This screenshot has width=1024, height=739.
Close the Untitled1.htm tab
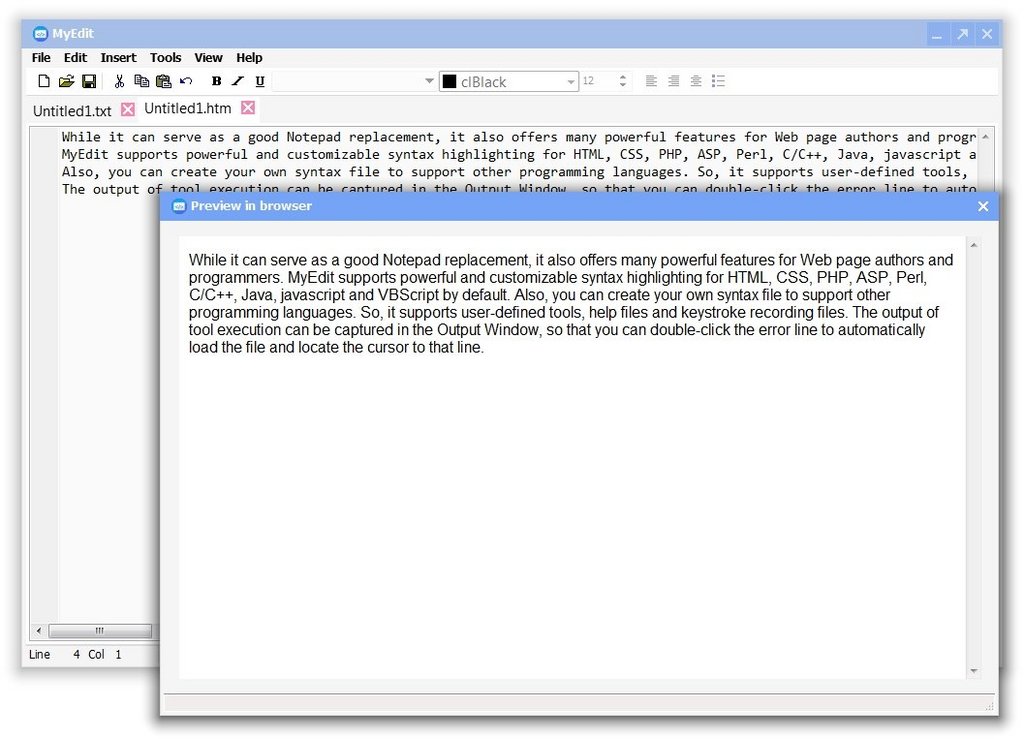click(248, 108)
